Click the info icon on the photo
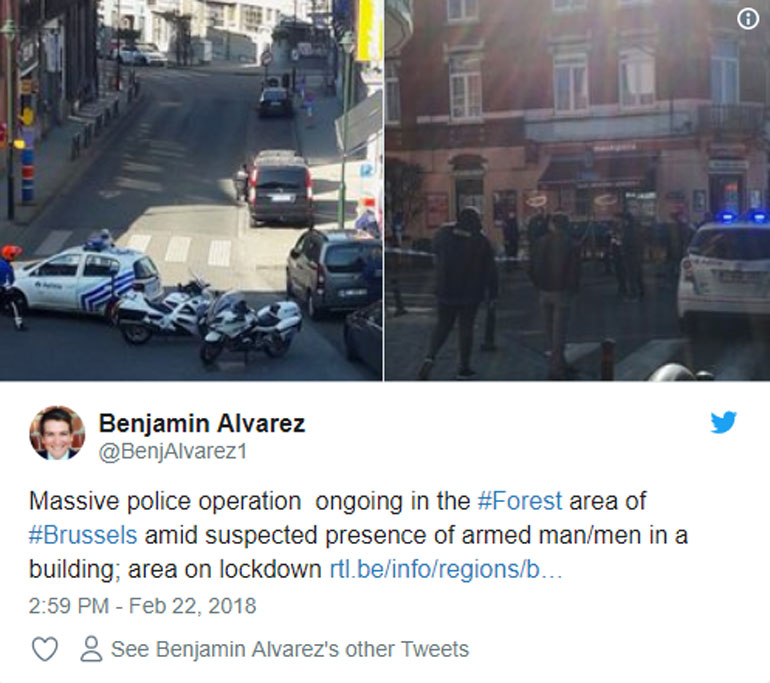The width and height of the screenshot is (770, 683). [x=747, y=19]
